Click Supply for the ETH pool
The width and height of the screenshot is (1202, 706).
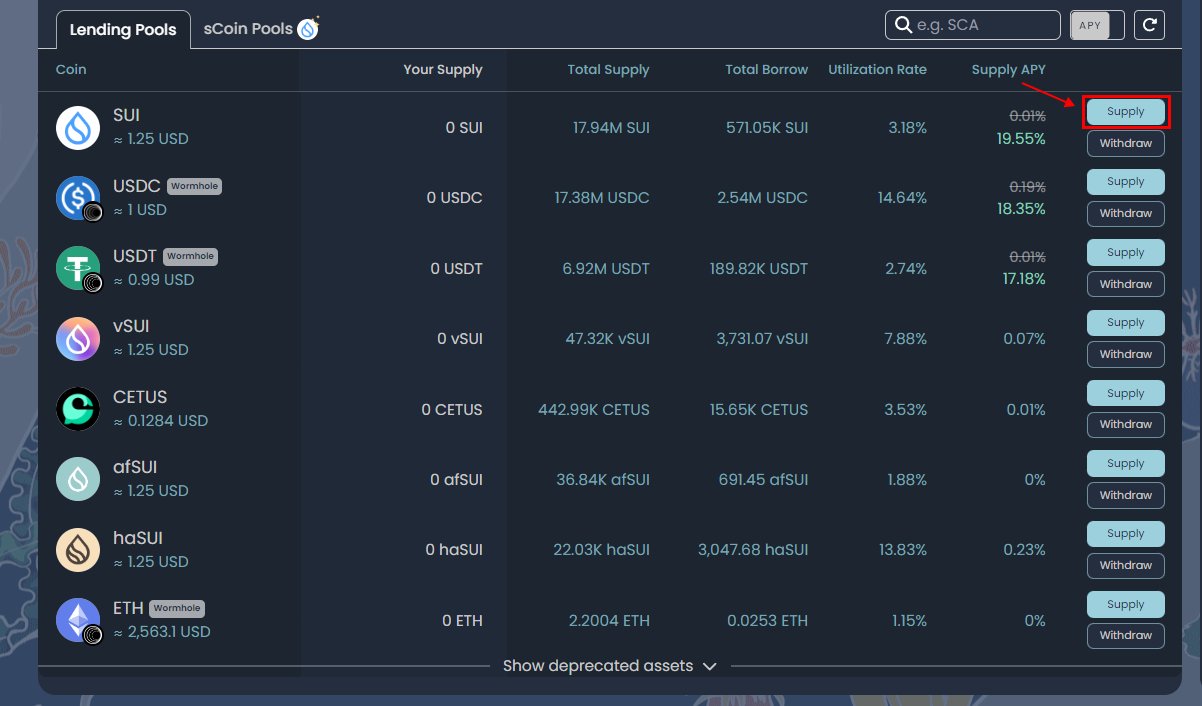tap(1125, 605)
